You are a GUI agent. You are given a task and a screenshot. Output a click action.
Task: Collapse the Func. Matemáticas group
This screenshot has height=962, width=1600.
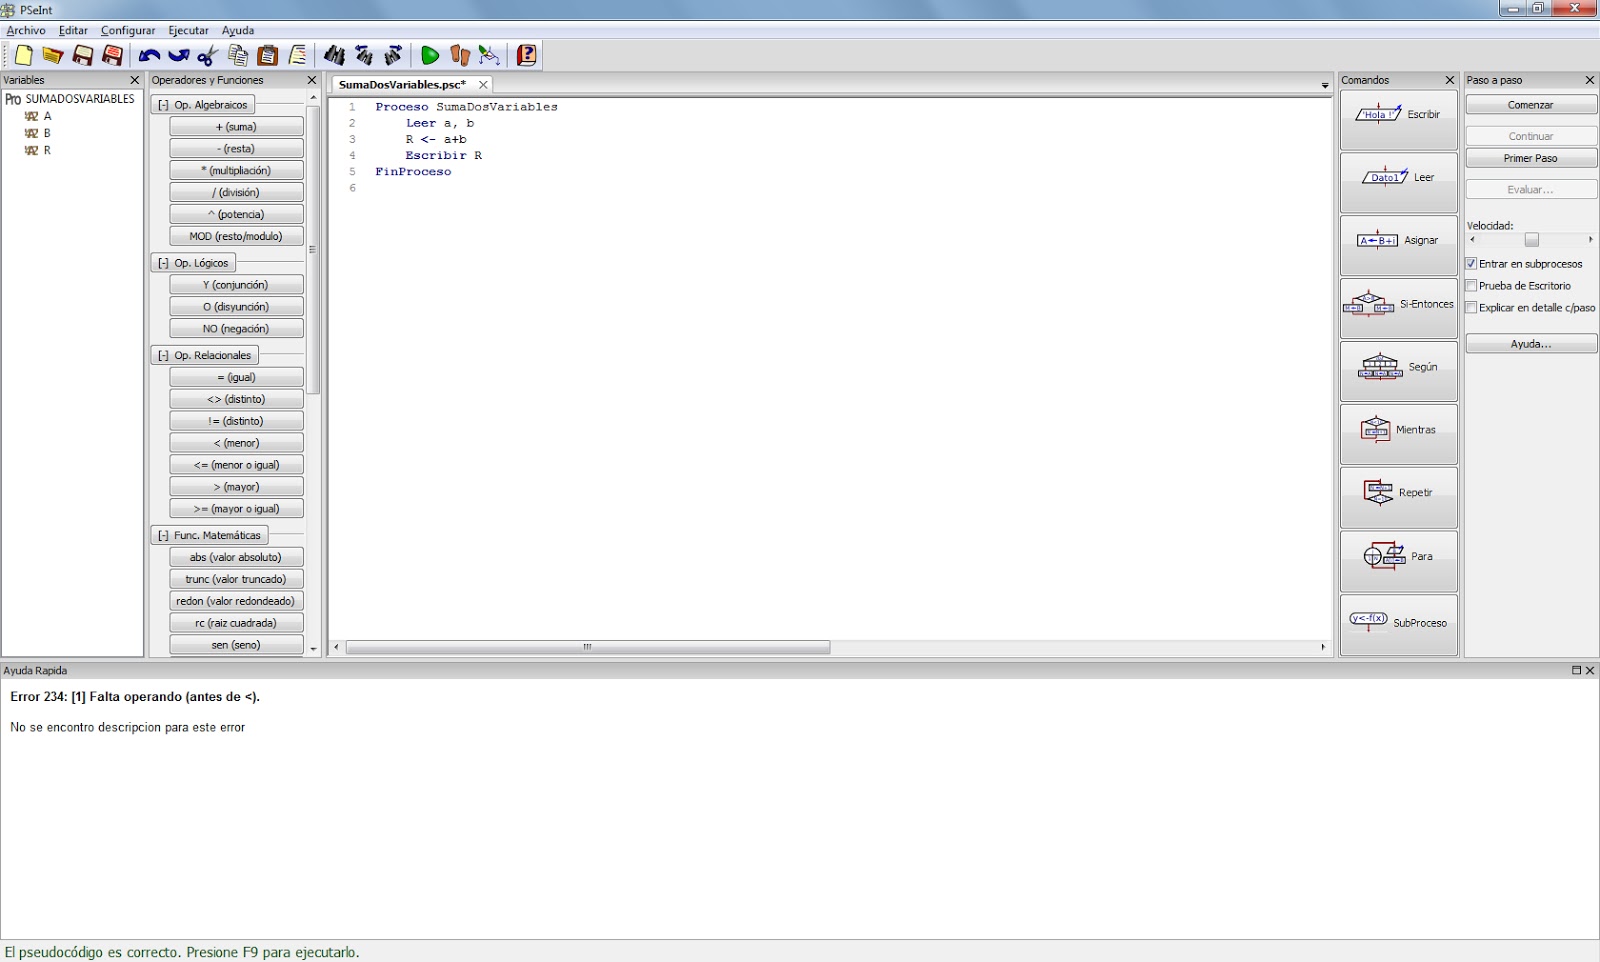coord(163,535)
